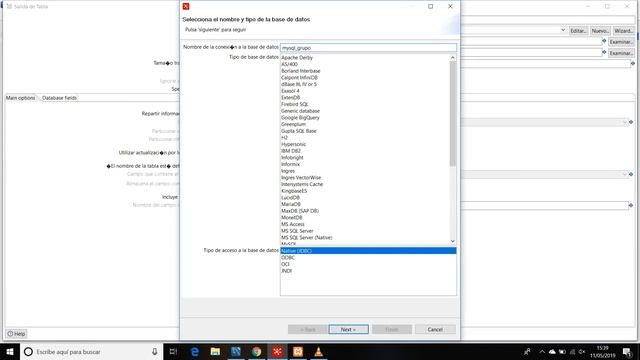Select Apache Derby database type
640x360 pixels.
coord(297,58)
